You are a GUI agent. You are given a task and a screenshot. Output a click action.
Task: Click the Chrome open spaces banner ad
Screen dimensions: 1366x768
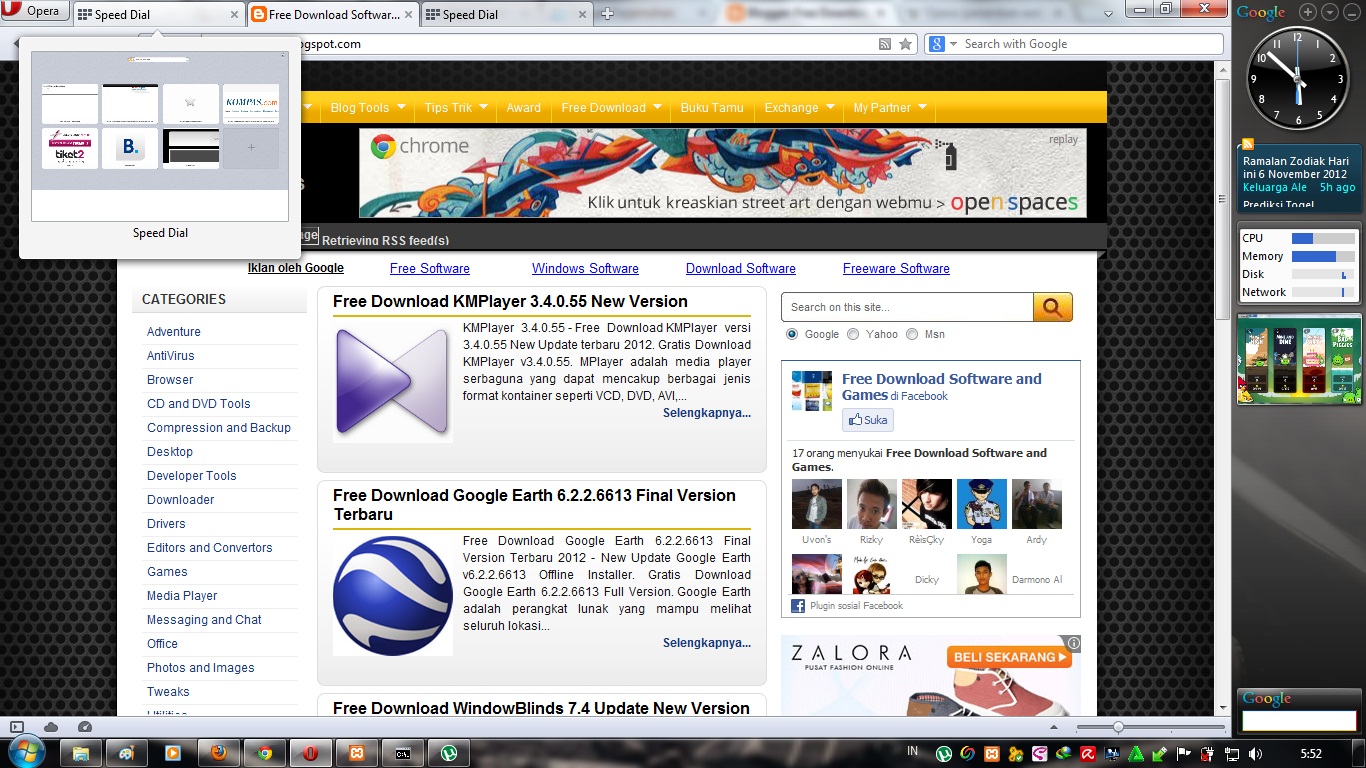coord(722,172)
